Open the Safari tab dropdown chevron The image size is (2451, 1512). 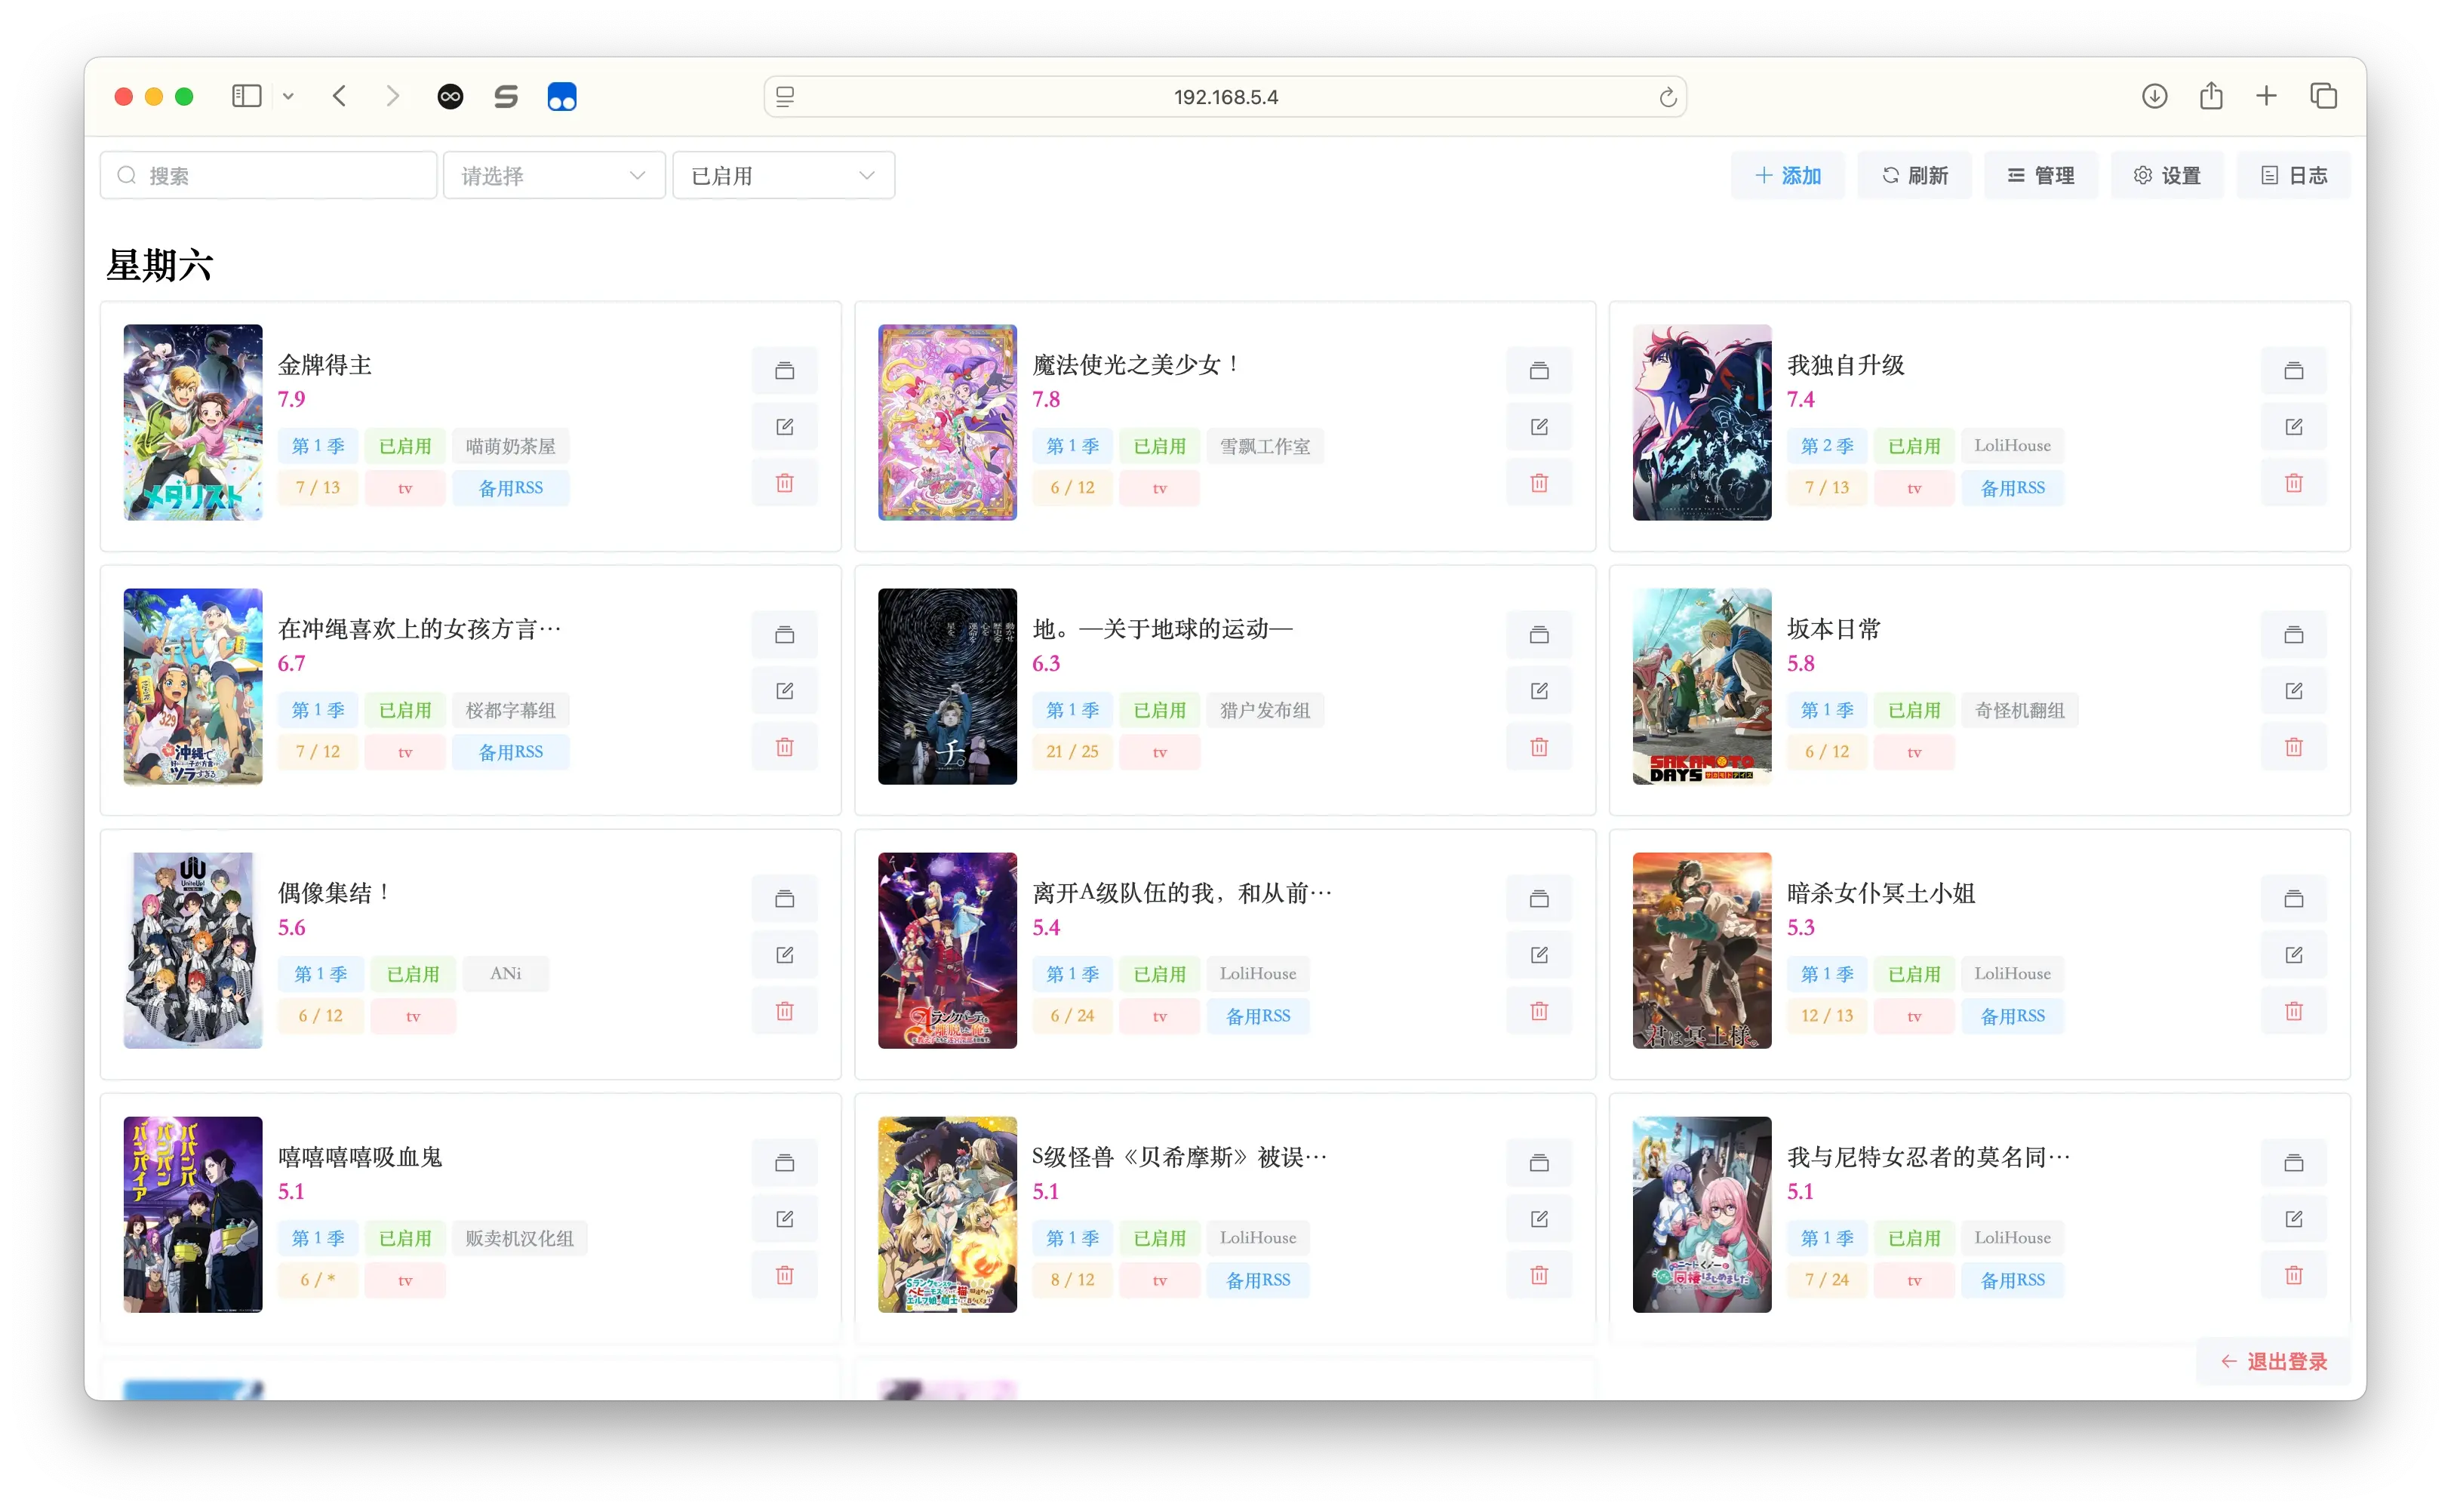coord(289,96)
